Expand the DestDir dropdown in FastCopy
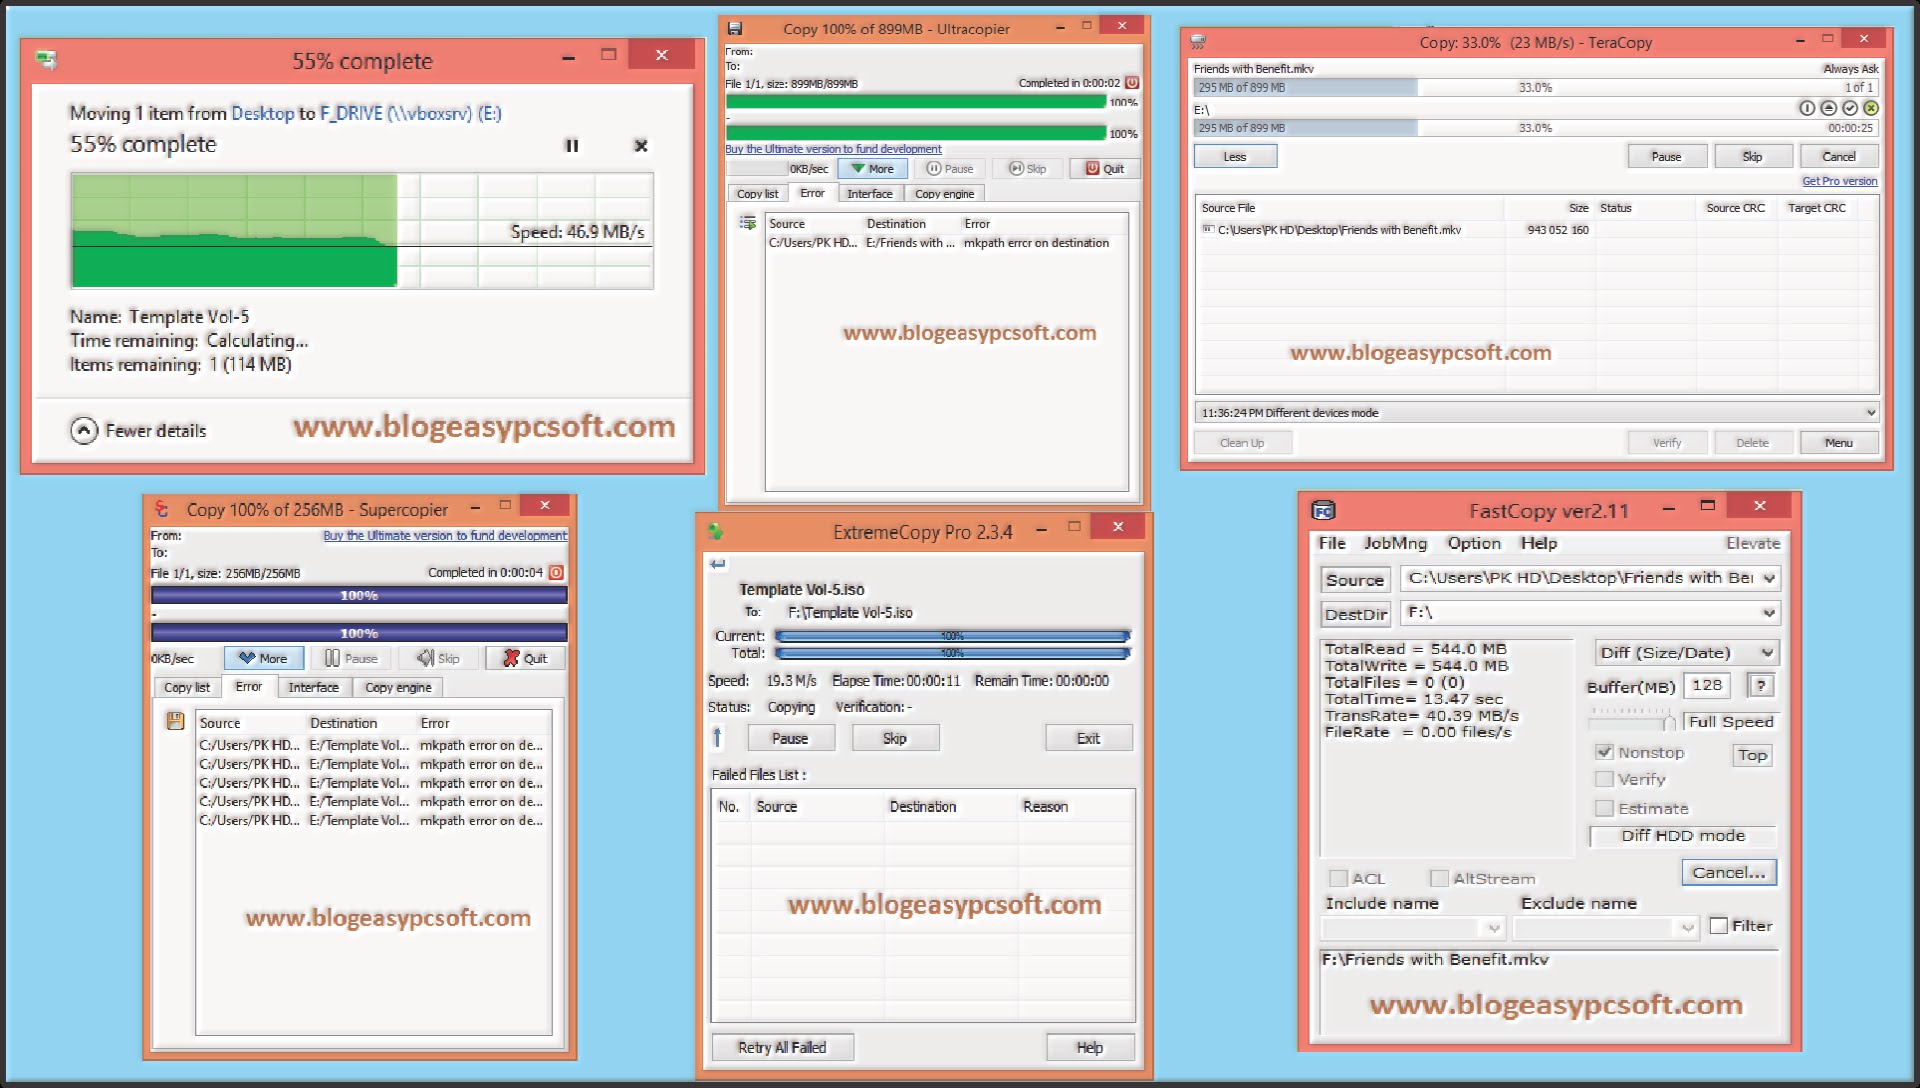This screenshot has height=1088, width=1920. point(1767,613)
